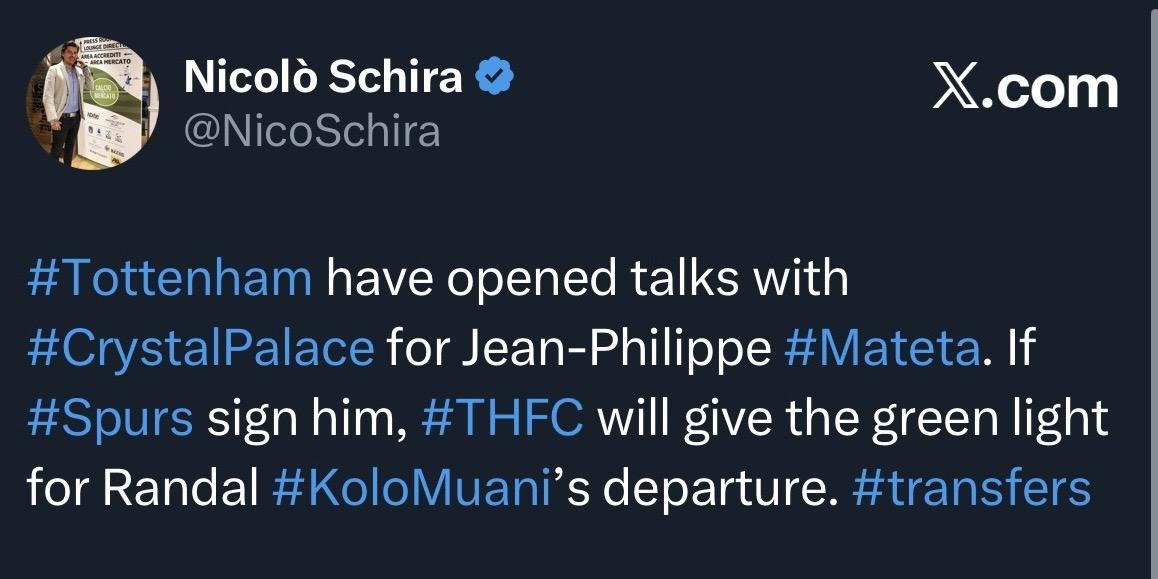The width and height of the screenshot is (1158, 579).
Task: Follow the #CrystalPalace hashtag link
Action: [x=201, y=349]
